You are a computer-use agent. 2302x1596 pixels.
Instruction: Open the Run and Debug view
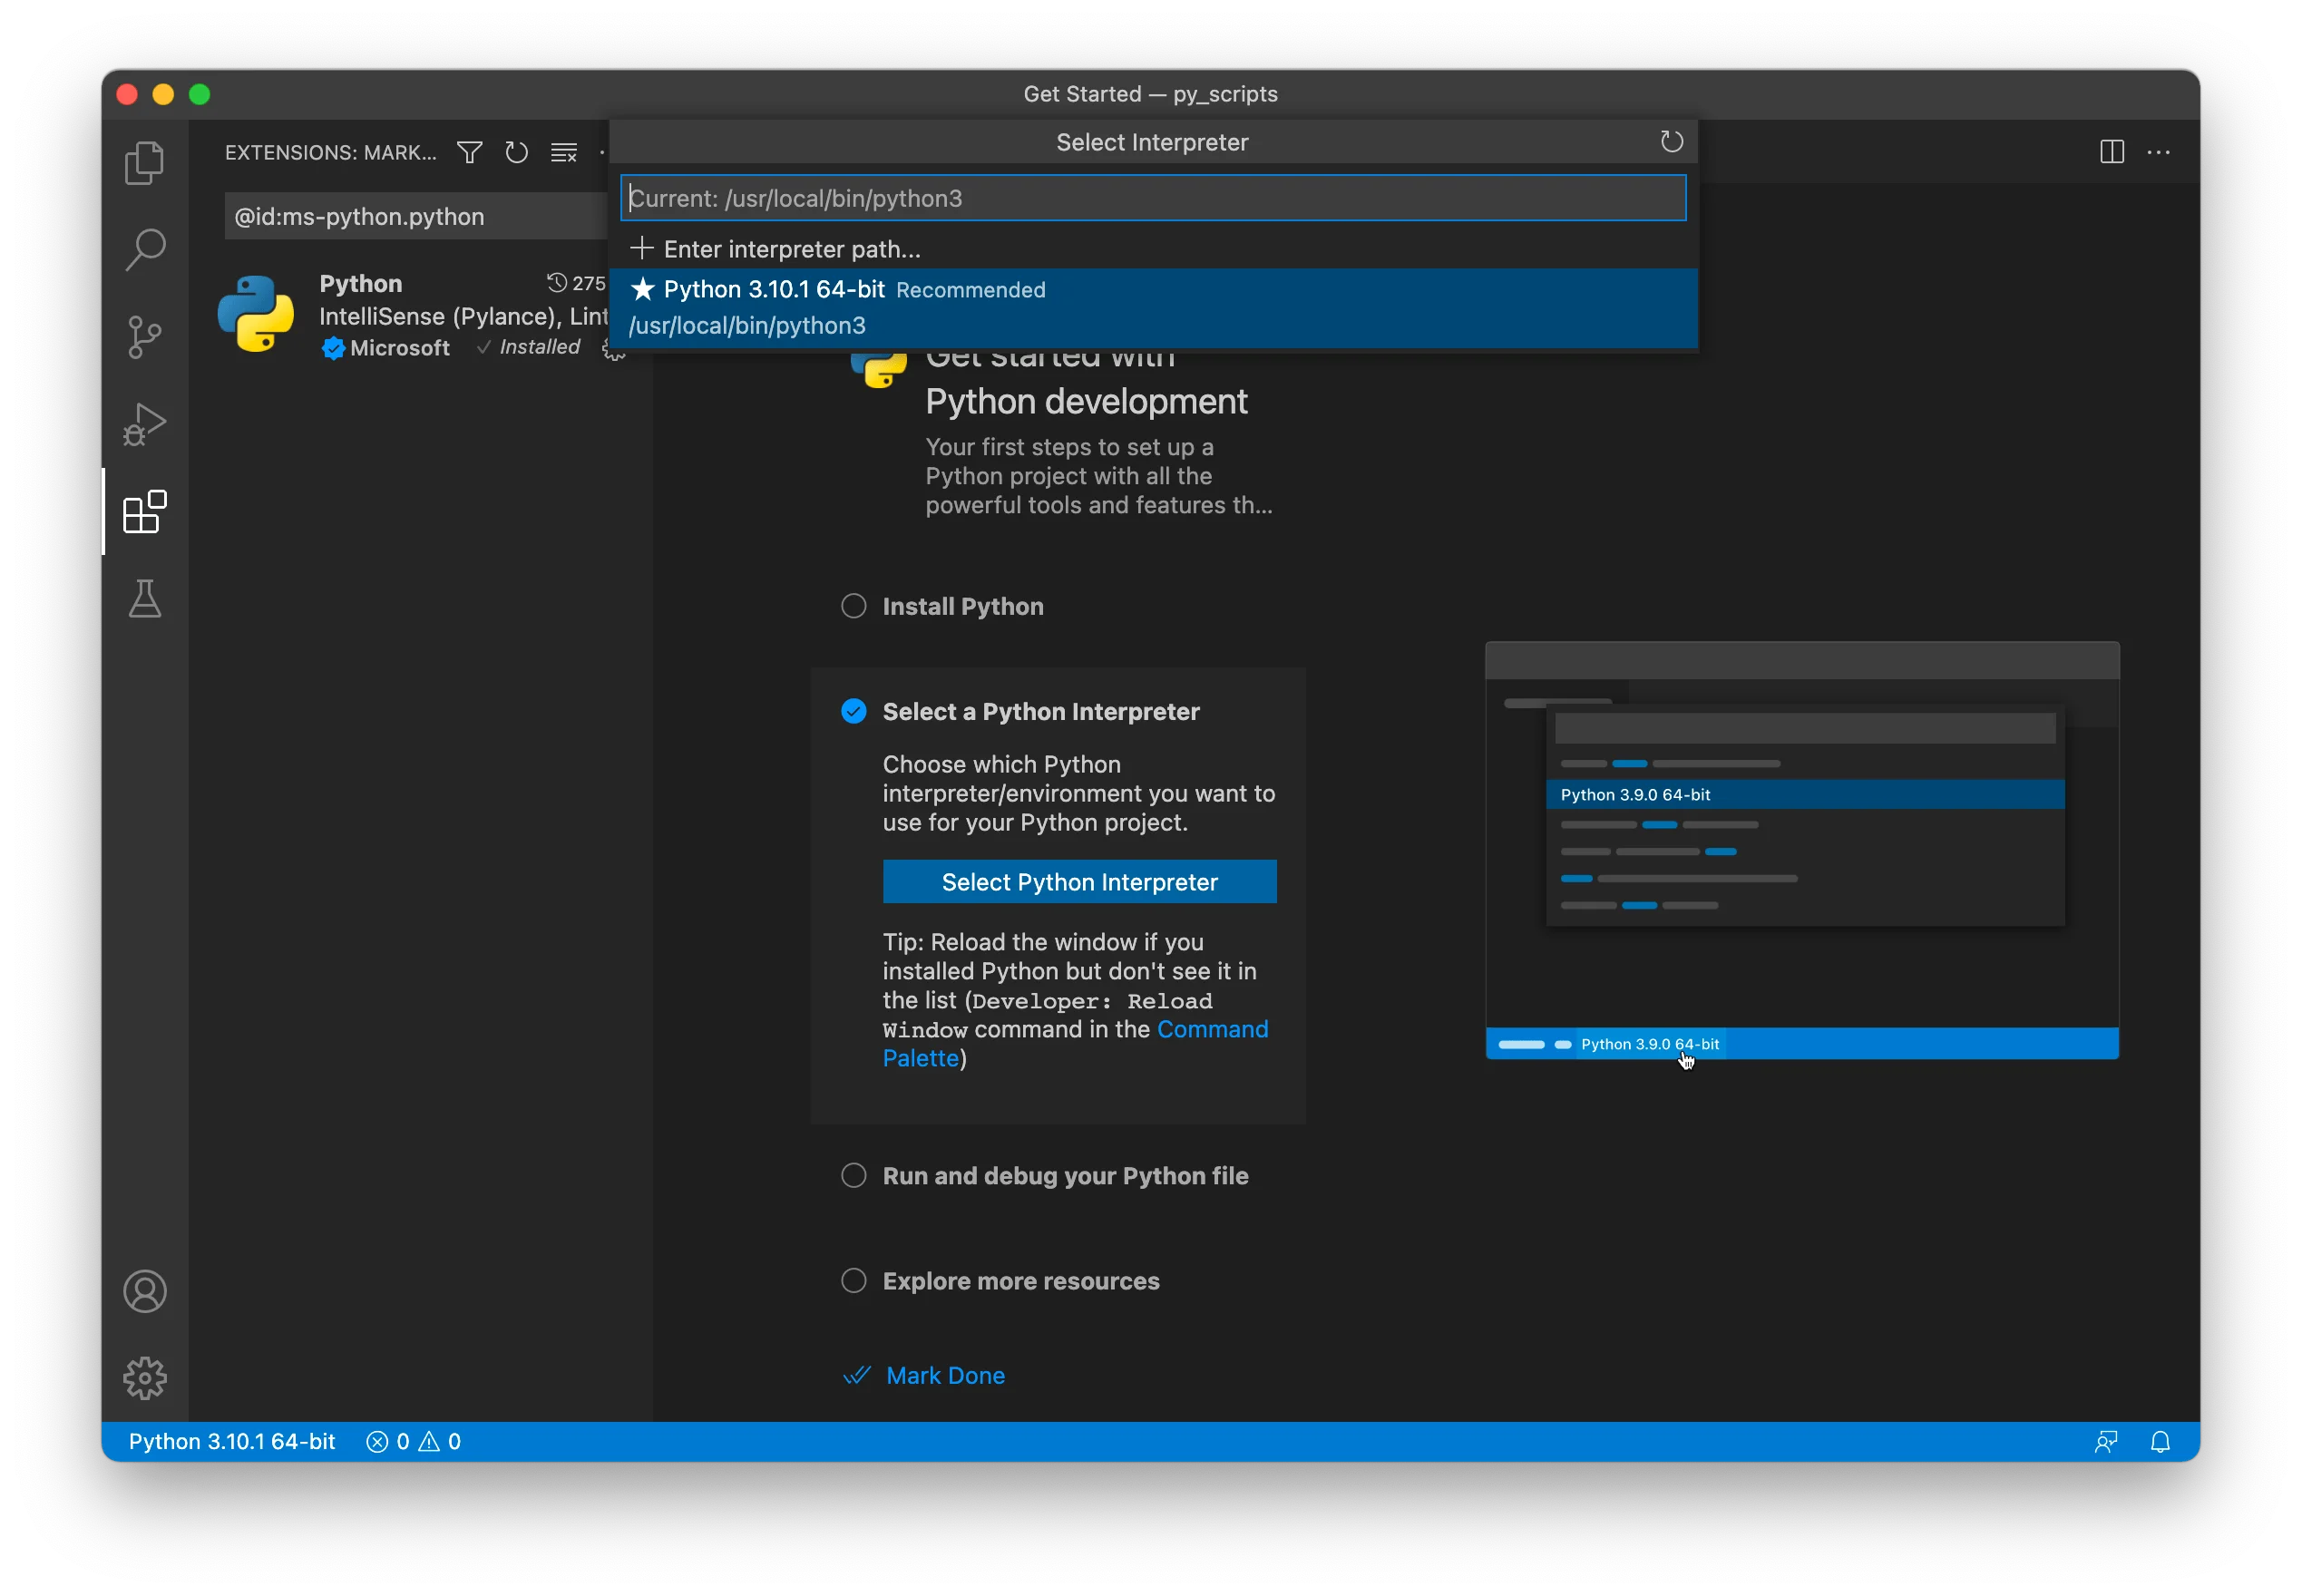(145, 424)
